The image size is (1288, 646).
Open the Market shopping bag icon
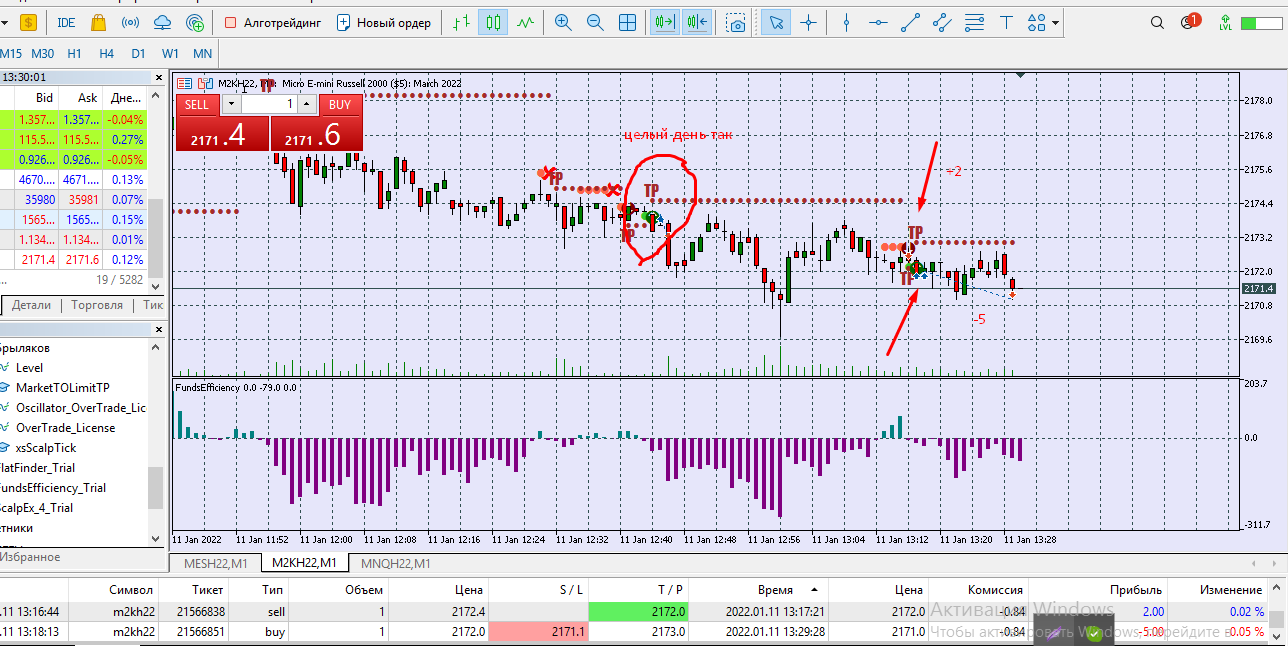coord(98,22)
